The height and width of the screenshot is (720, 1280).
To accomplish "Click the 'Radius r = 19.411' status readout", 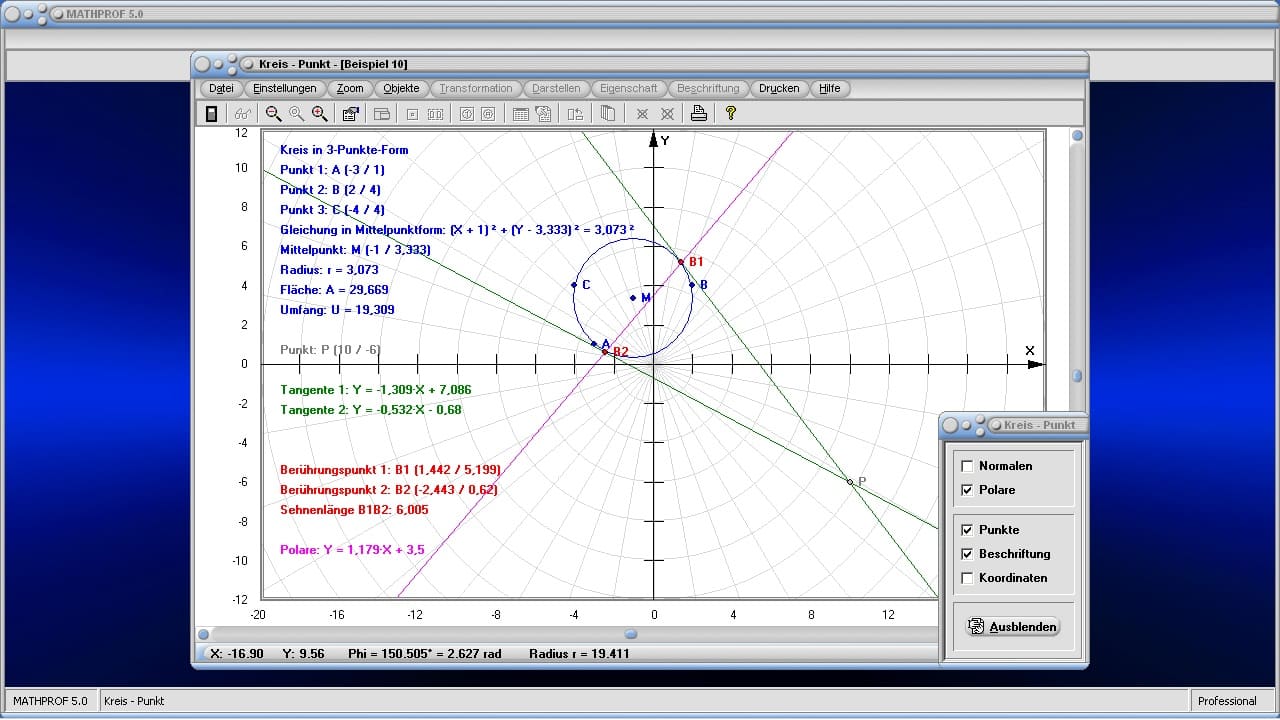I will 579,654.
